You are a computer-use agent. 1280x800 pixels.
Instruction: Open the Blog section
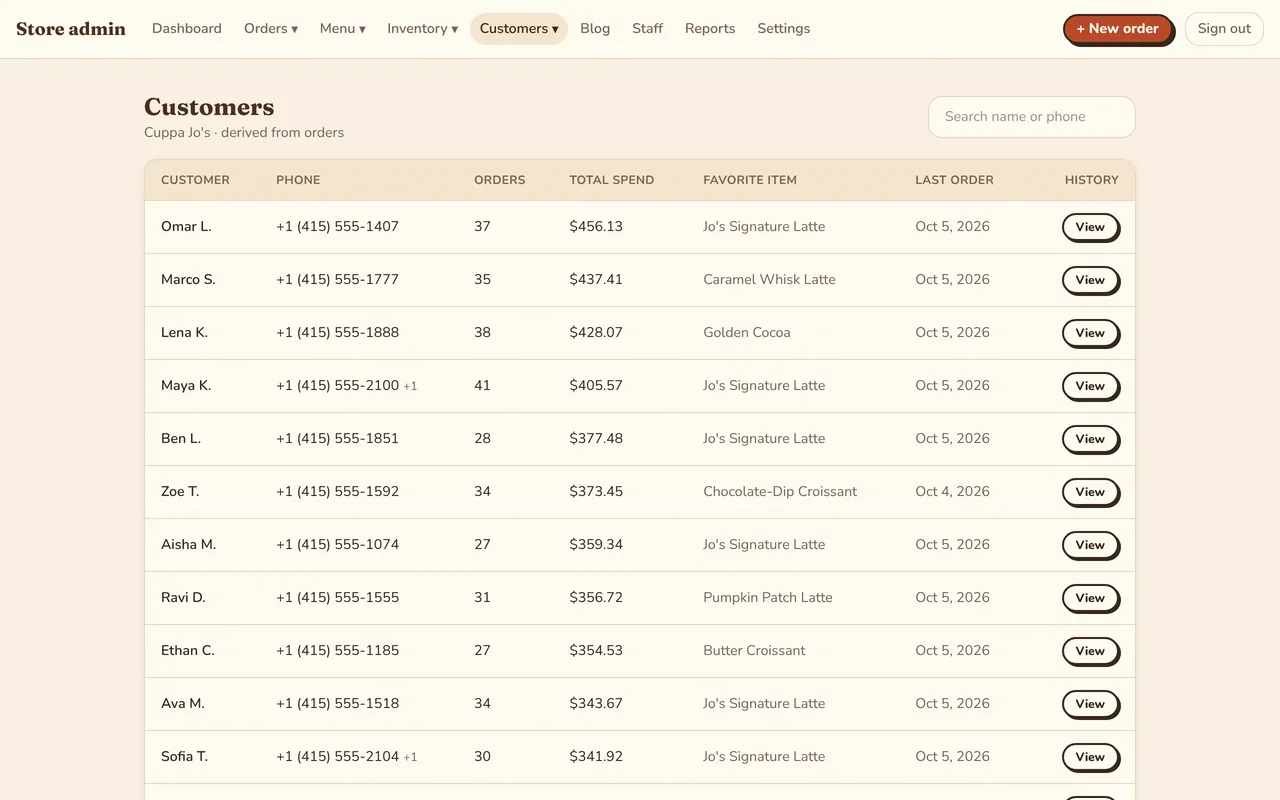click(x=595, y=29)
